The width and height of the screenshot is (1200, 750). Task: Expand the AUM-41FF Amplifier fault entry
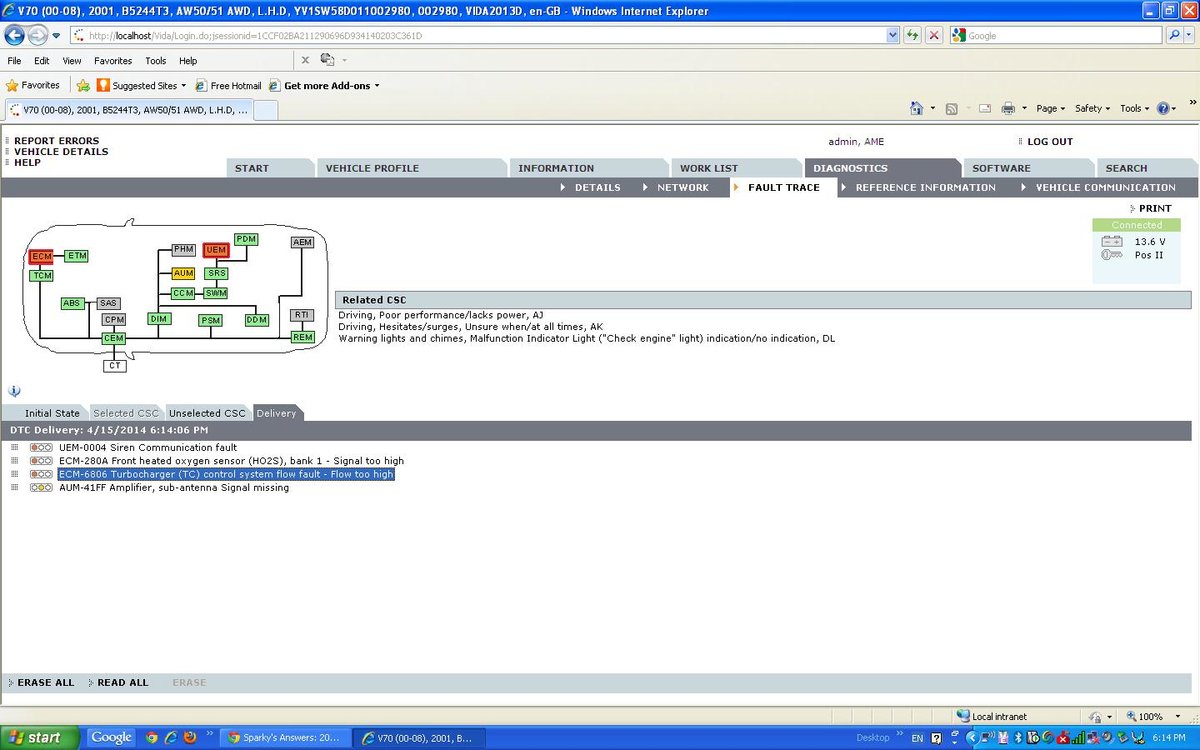14,488
